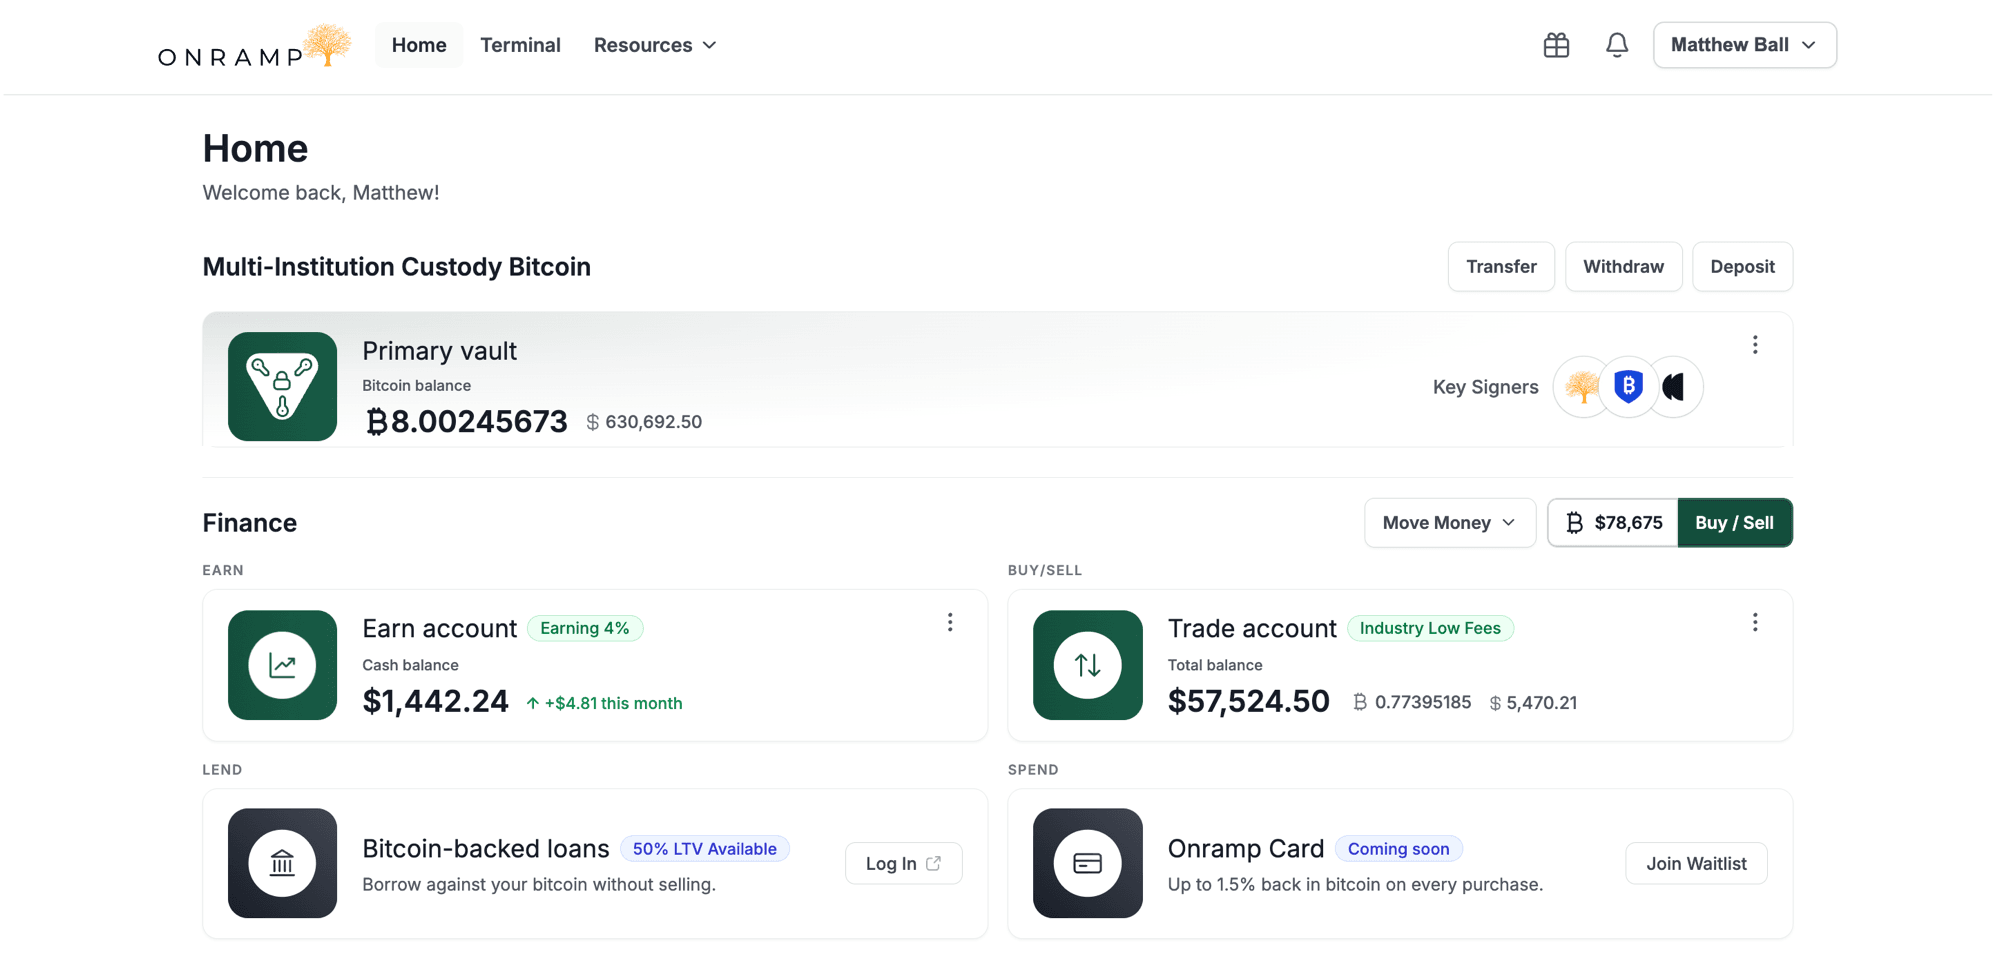Expand the Move Money dropdown

point(1450,523)
